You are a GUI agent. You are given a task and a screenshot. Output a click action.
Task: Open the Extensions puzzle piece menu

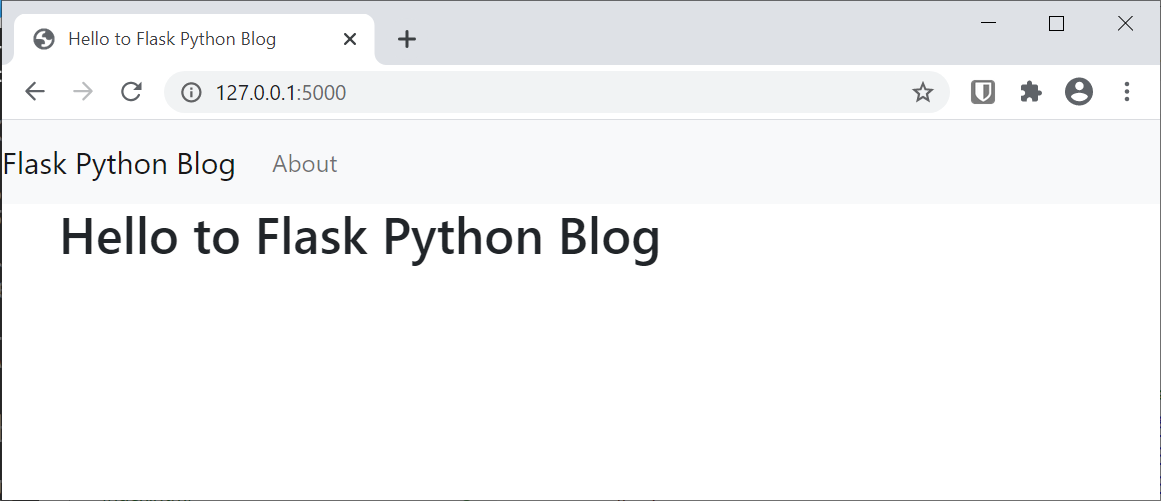[x=1030, y=92]
